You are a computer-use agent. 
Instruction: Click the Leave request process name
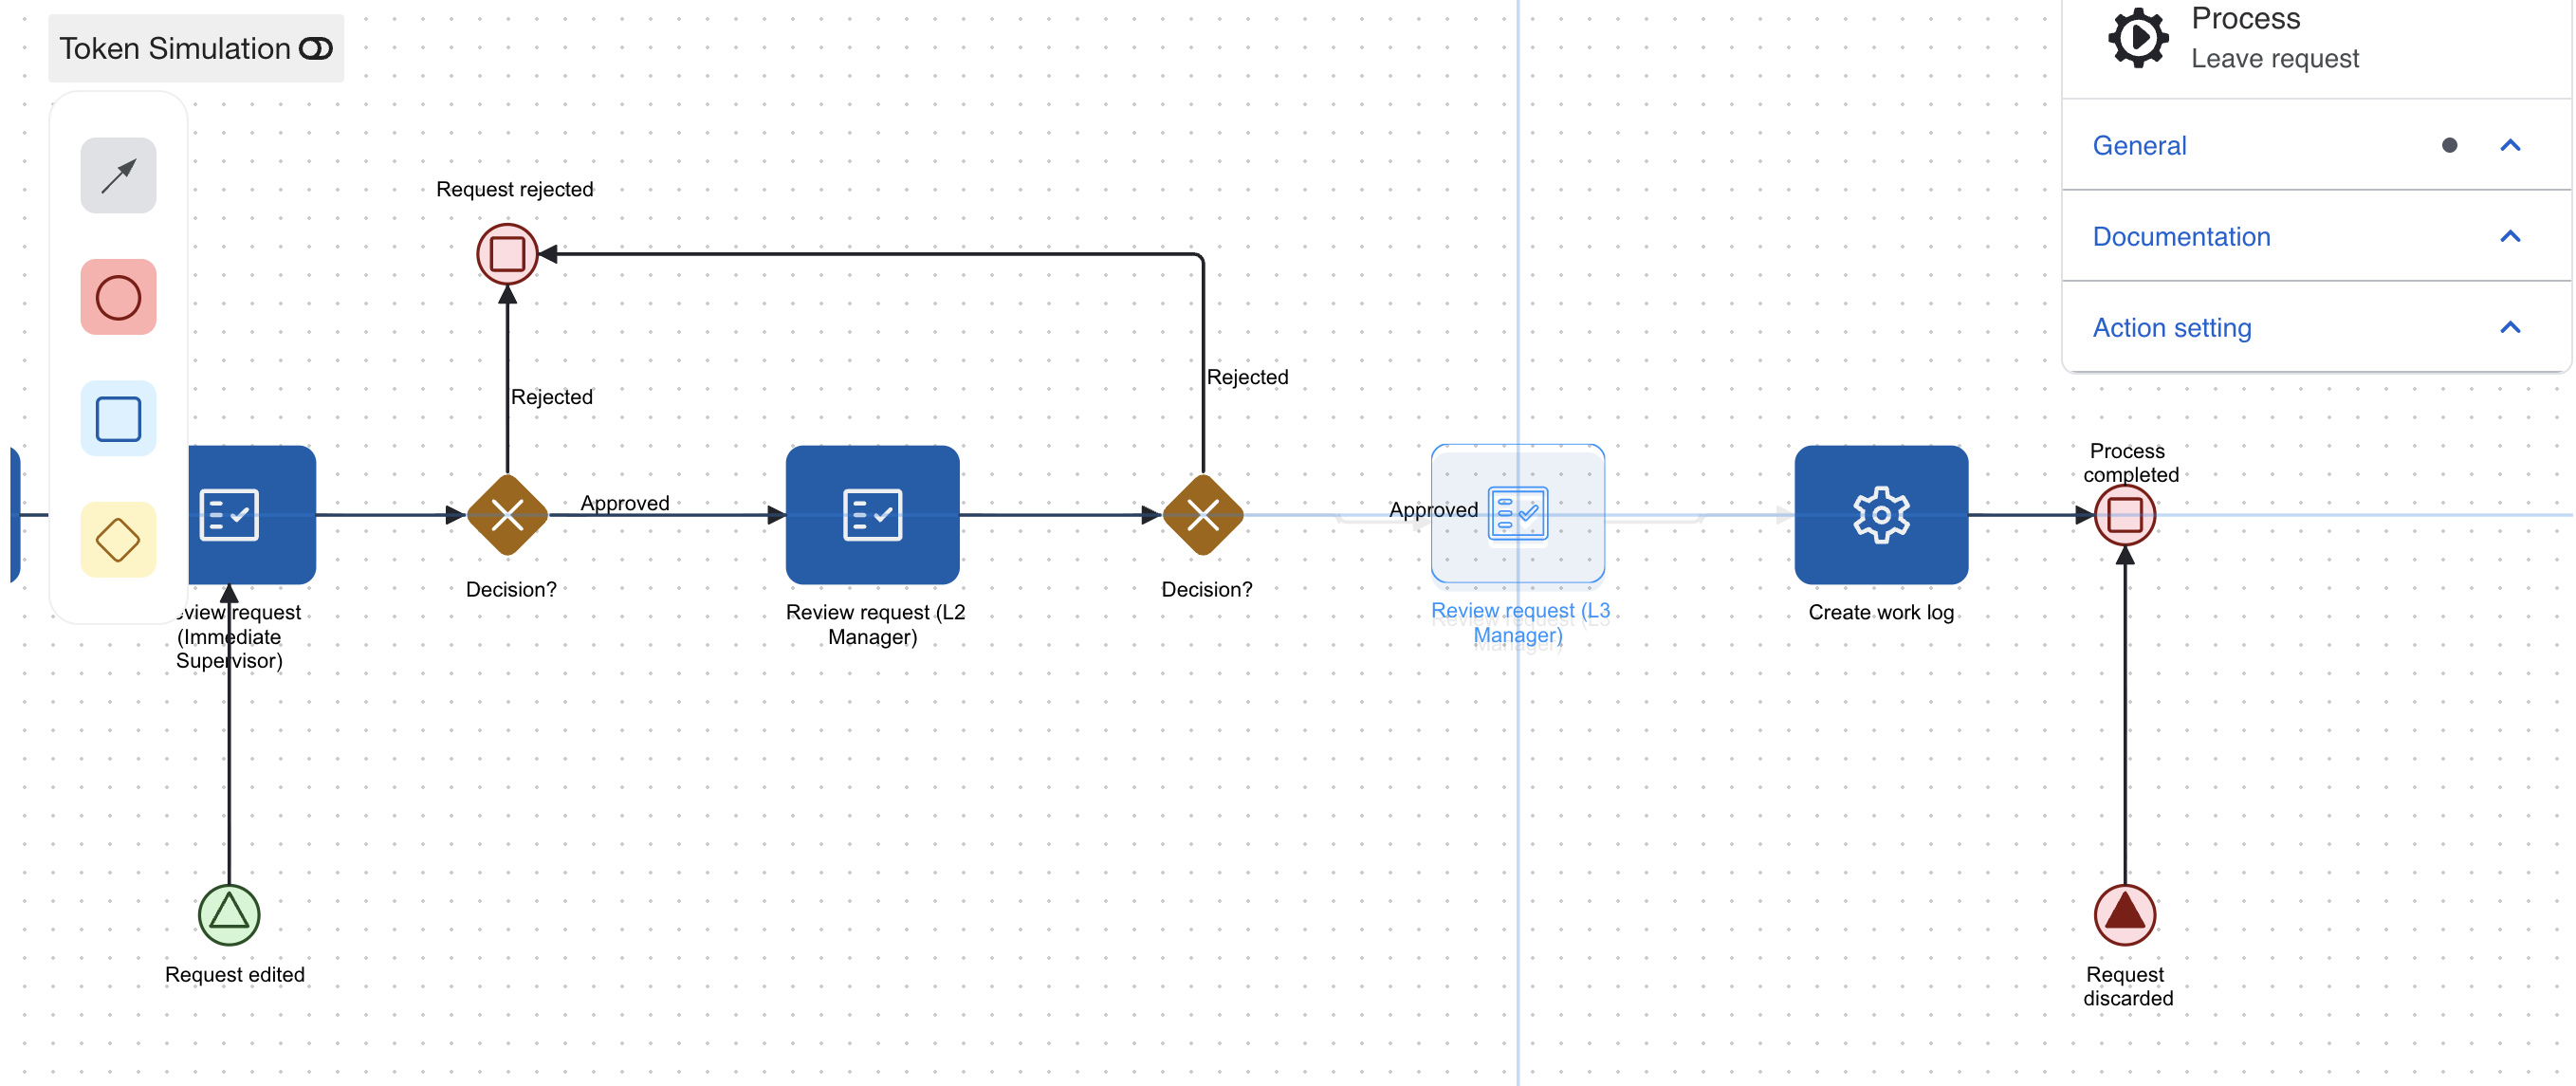click(2274, 59)
